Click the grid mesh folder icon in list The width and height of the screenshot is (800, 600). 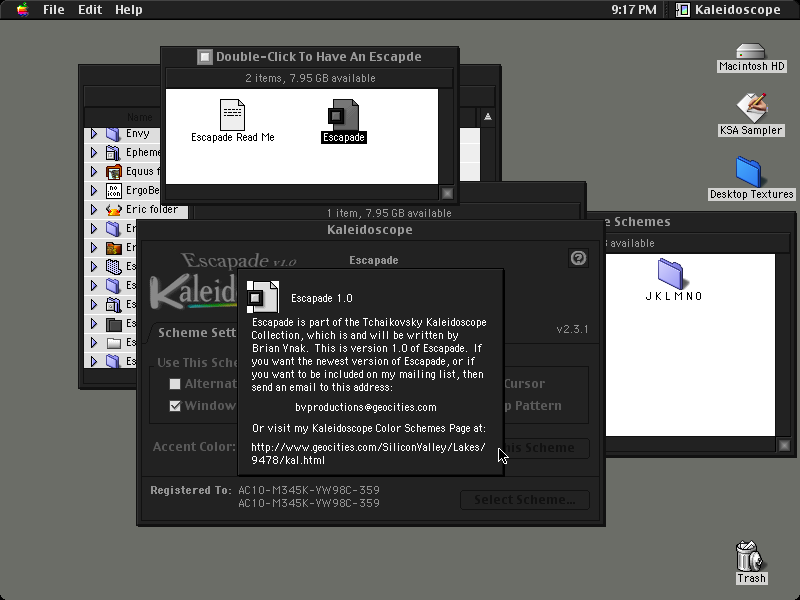pyautogui.click(x=113, y=267)
